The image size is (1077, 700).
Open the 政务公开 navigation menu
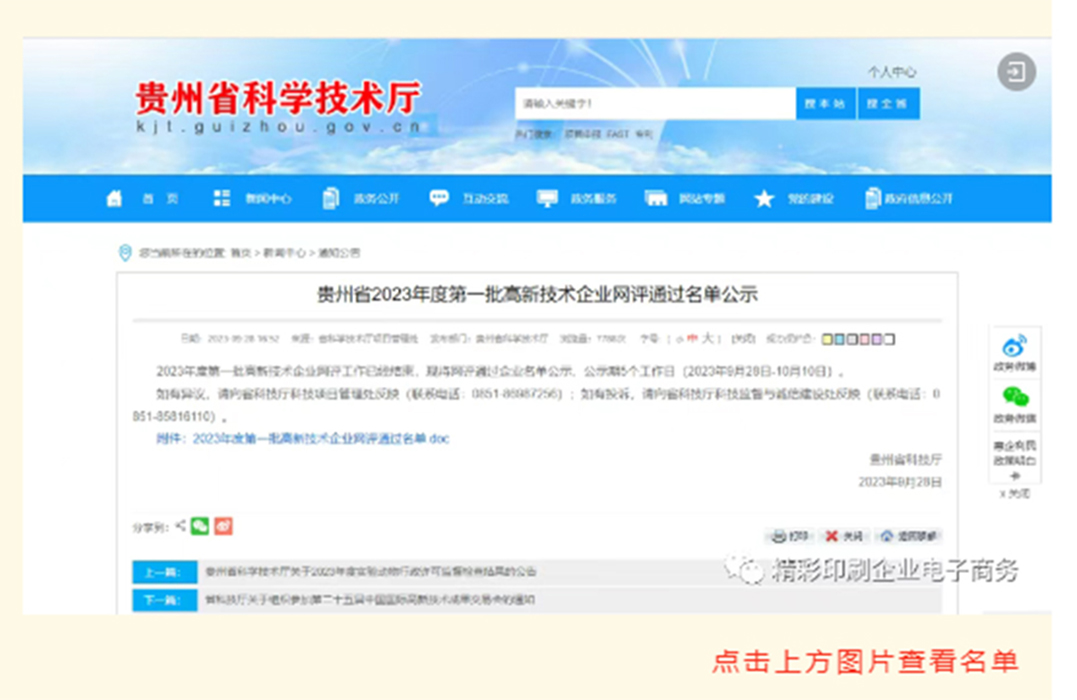(x=375, y=199)
